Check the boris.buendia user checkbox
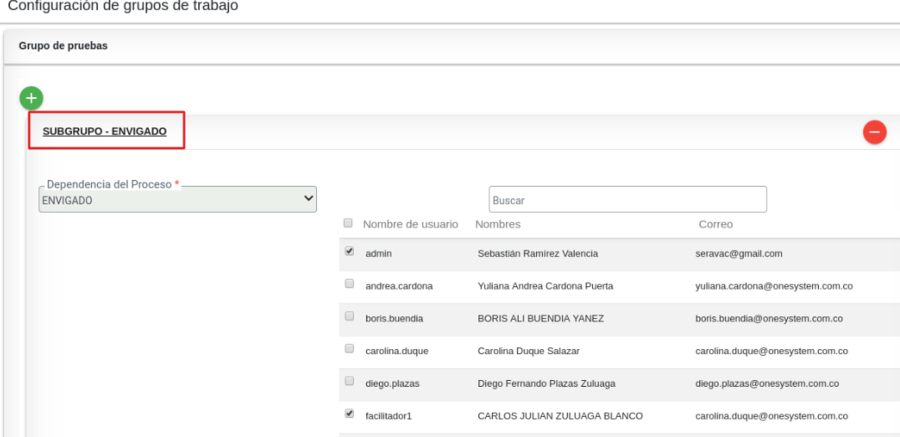Screen dimensions: 900x437 coord(349,316)
